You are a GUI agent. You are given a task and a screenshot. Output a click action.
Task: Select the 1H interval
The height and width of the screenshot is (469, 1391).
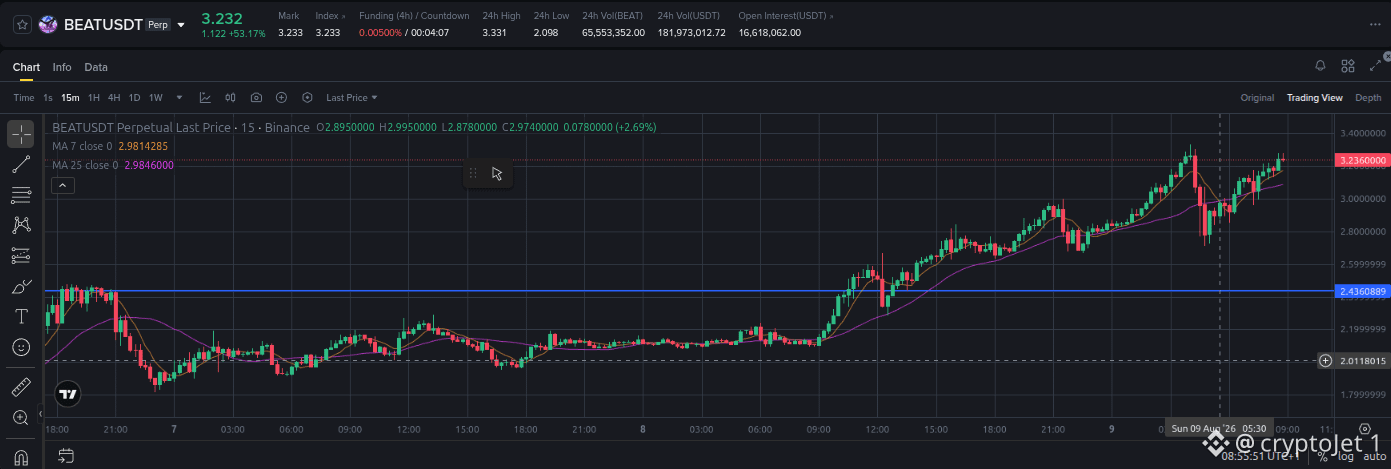coord(94,98)
